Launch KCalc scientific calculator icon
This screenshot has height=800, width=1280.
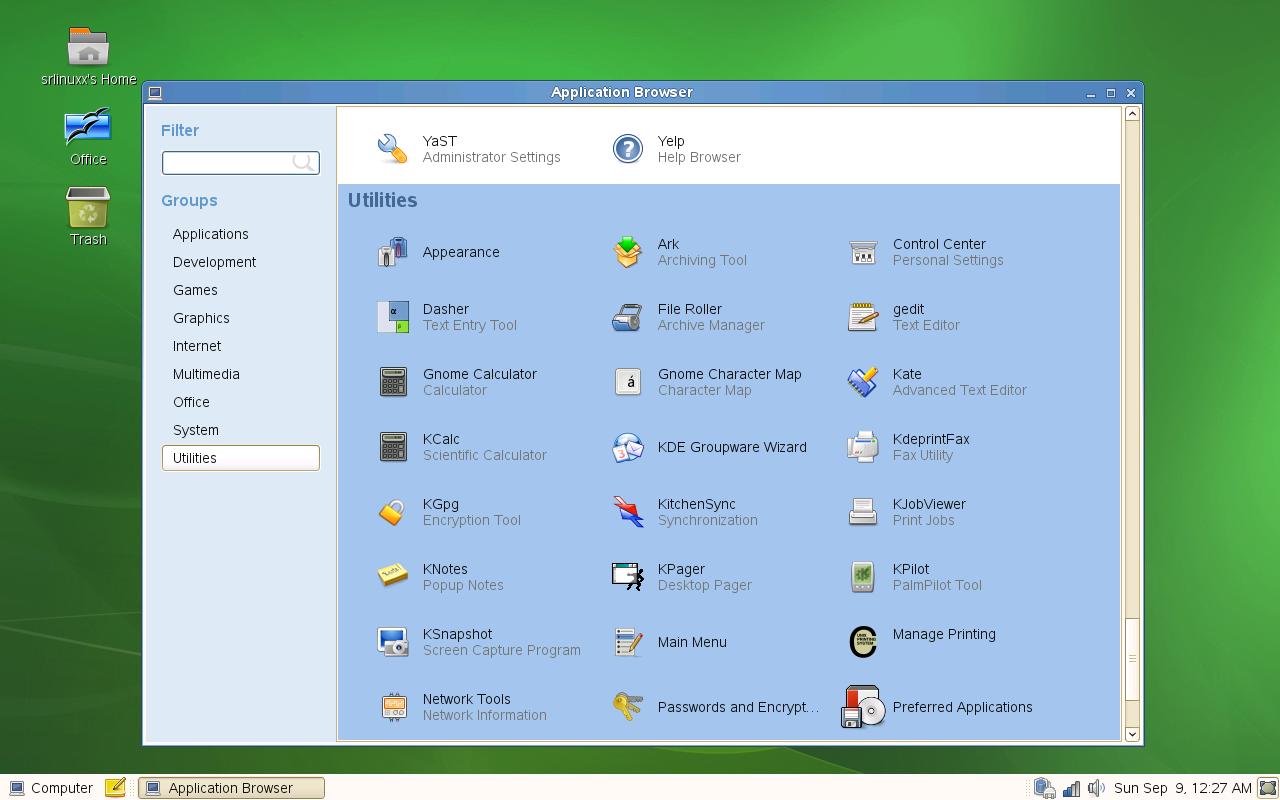[x=392, y=447]
